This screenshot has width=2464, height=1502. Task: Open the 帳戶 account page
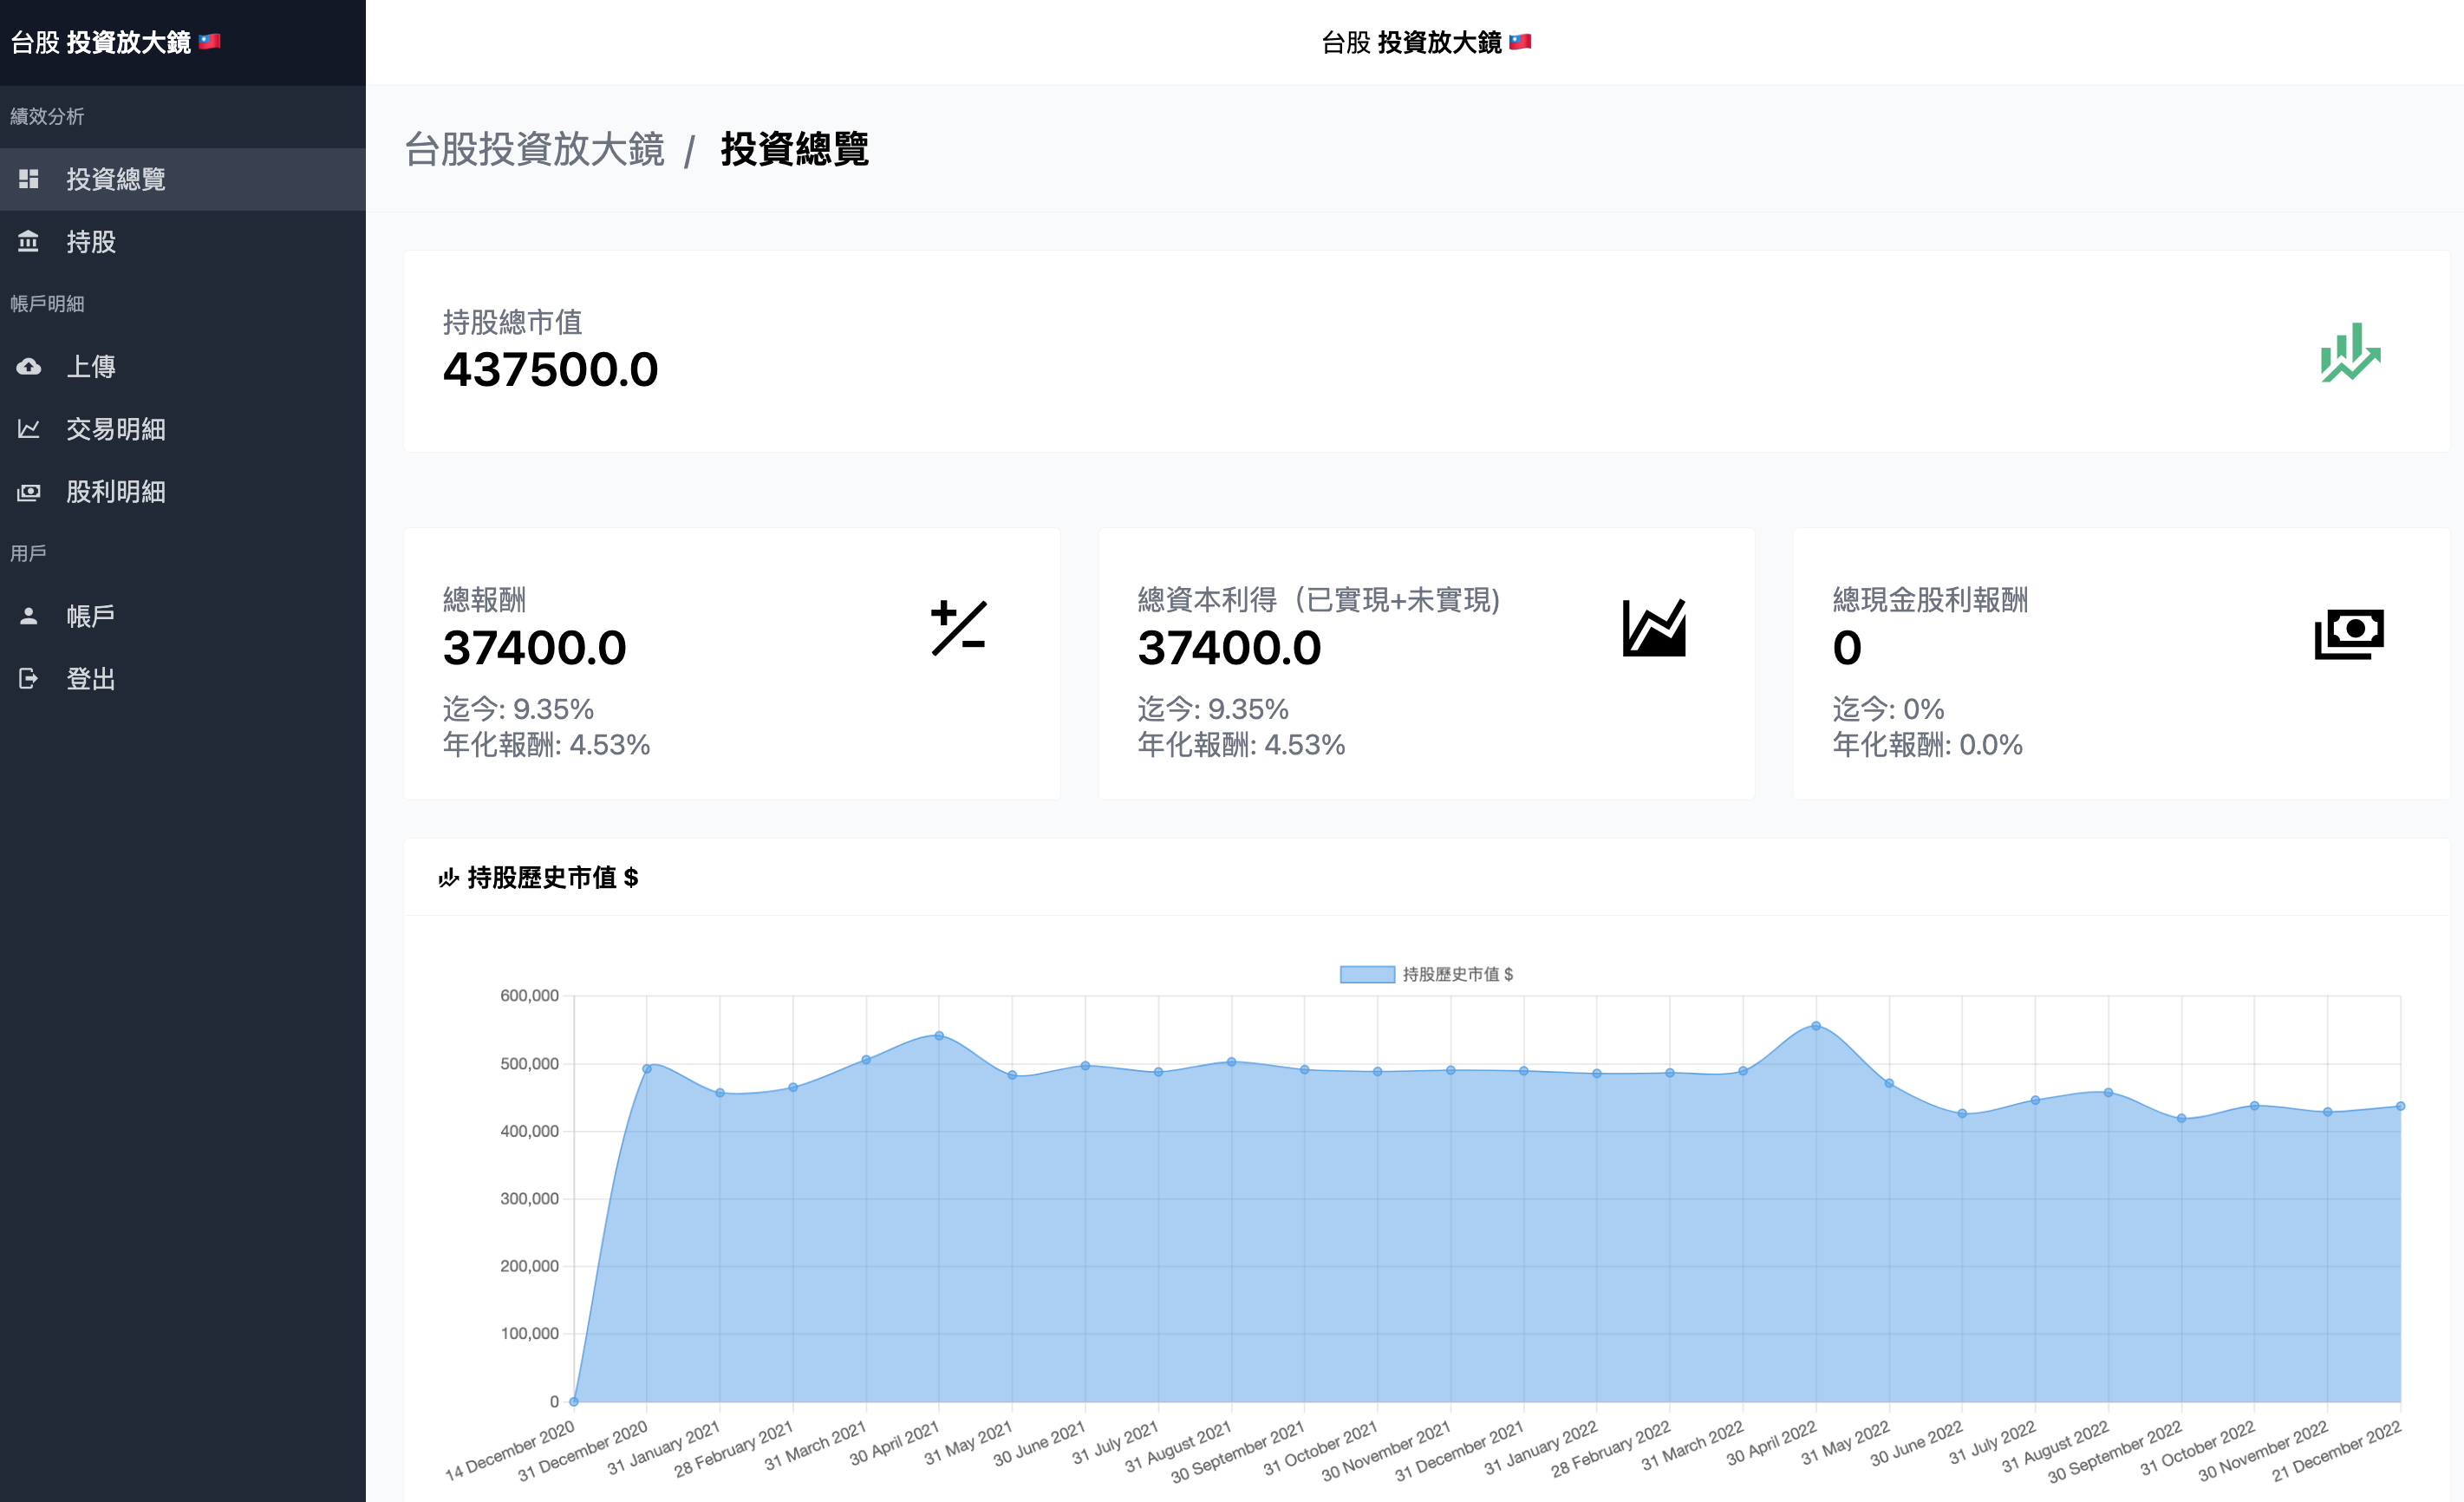[183, 616]
